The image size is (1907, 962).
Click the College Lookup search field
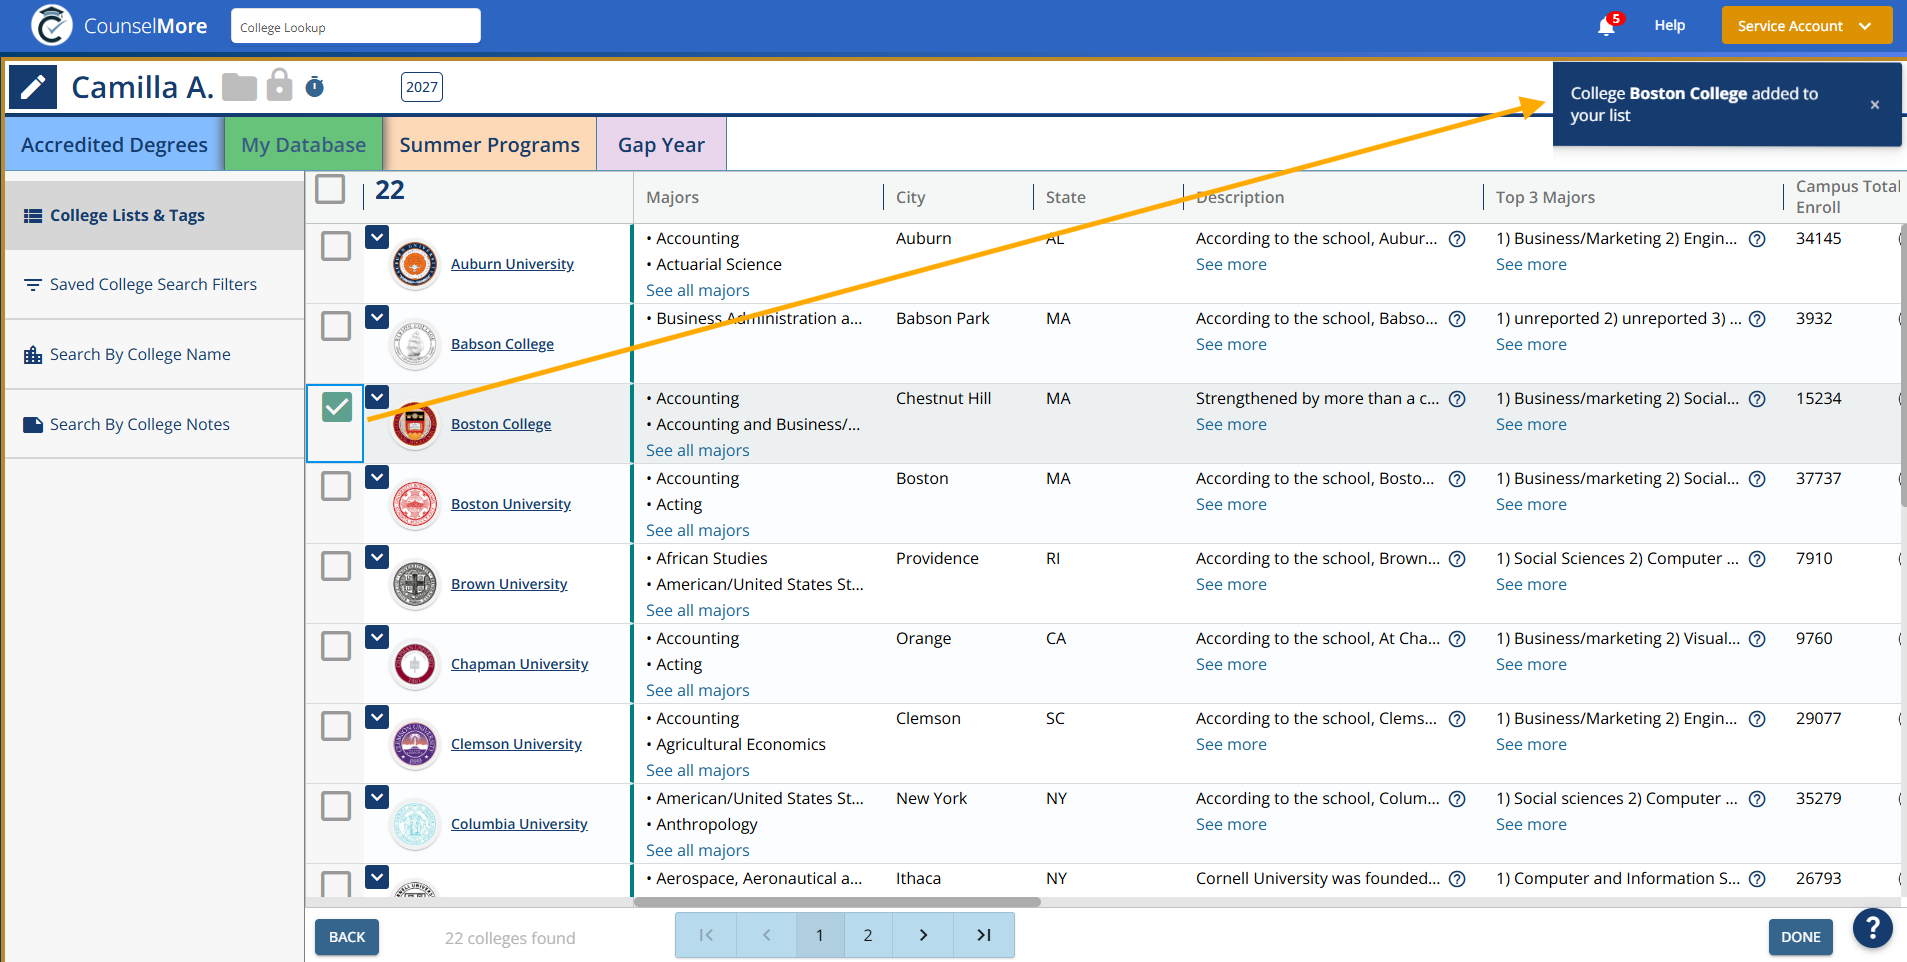[x=356, y=26]
